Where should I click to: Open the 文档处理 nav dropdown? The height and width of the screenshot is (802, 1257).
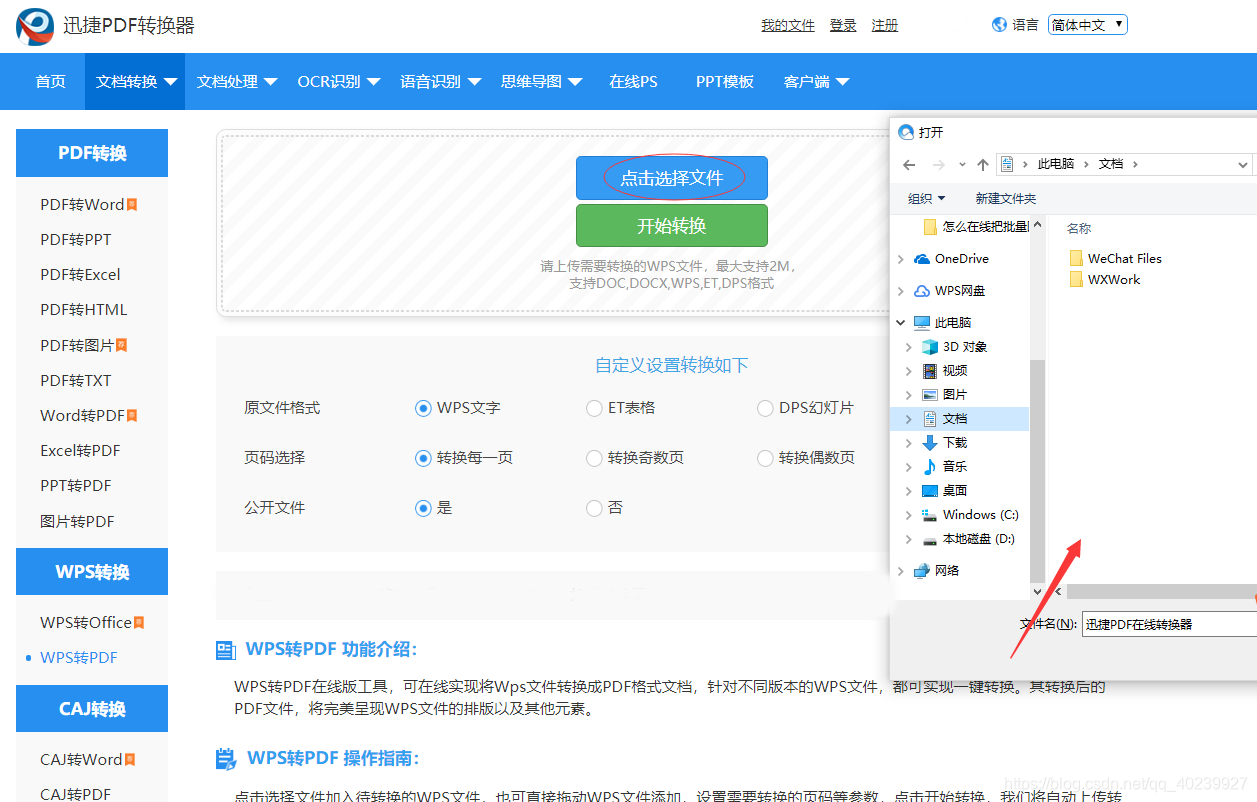click(x=237, y=82)
